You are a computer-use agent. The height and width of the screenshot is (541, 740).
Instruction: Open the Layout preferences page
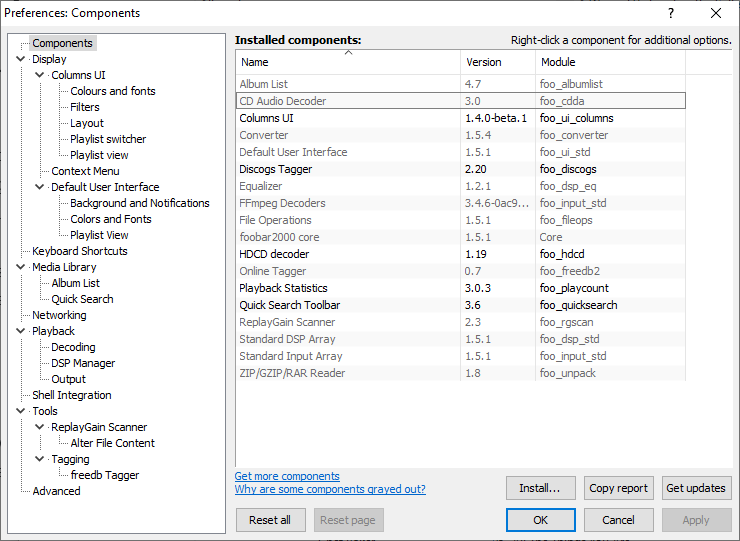[x=87, y=123]
